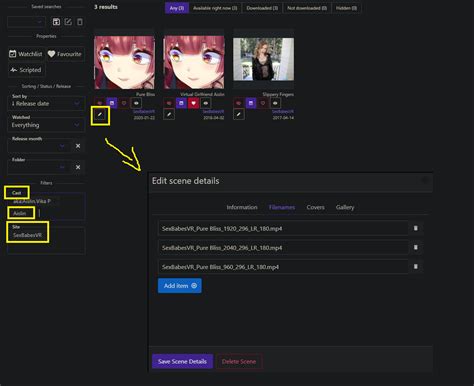Screen dimensions: 474x386
Task: Click the 'Pure Bliss' title text
Action: [x=145, y=94]
